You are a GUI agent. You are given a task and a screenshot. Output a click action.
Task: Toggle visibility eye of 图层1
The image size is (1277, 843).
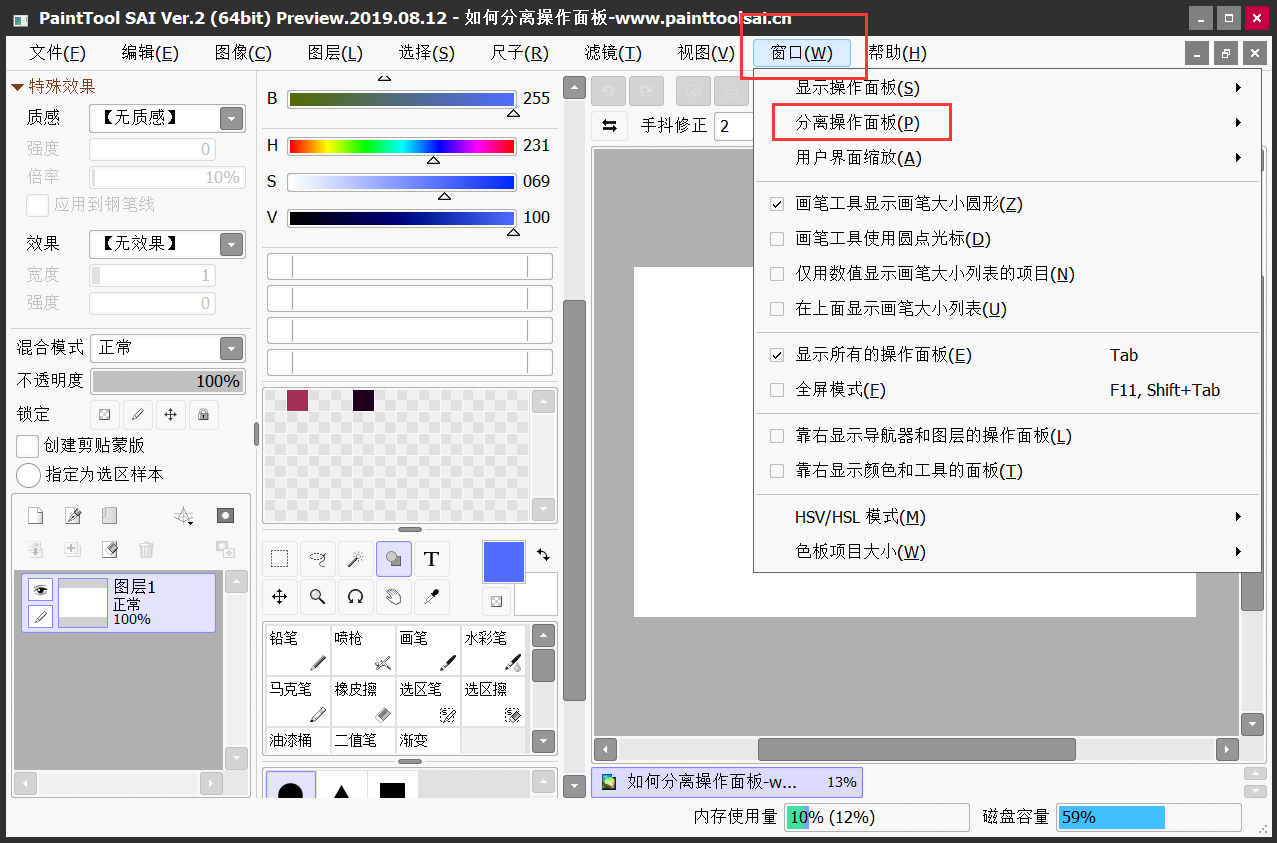coord(40,590)
